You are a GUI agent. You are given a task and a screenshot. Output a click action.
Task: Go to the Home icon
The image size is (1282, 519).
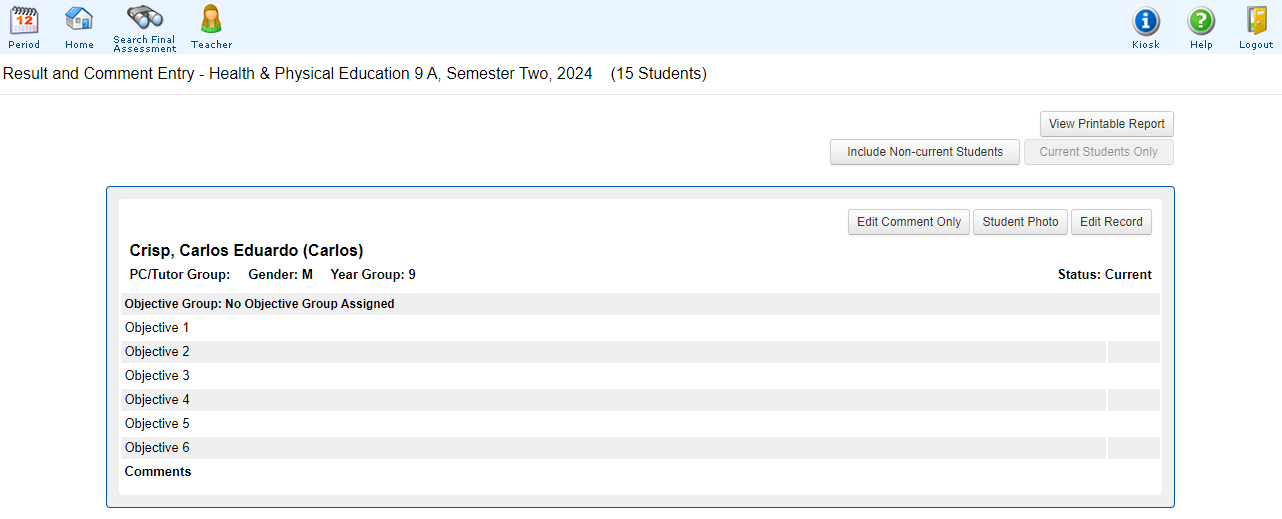pyautogui.click(x=79, y=20)
